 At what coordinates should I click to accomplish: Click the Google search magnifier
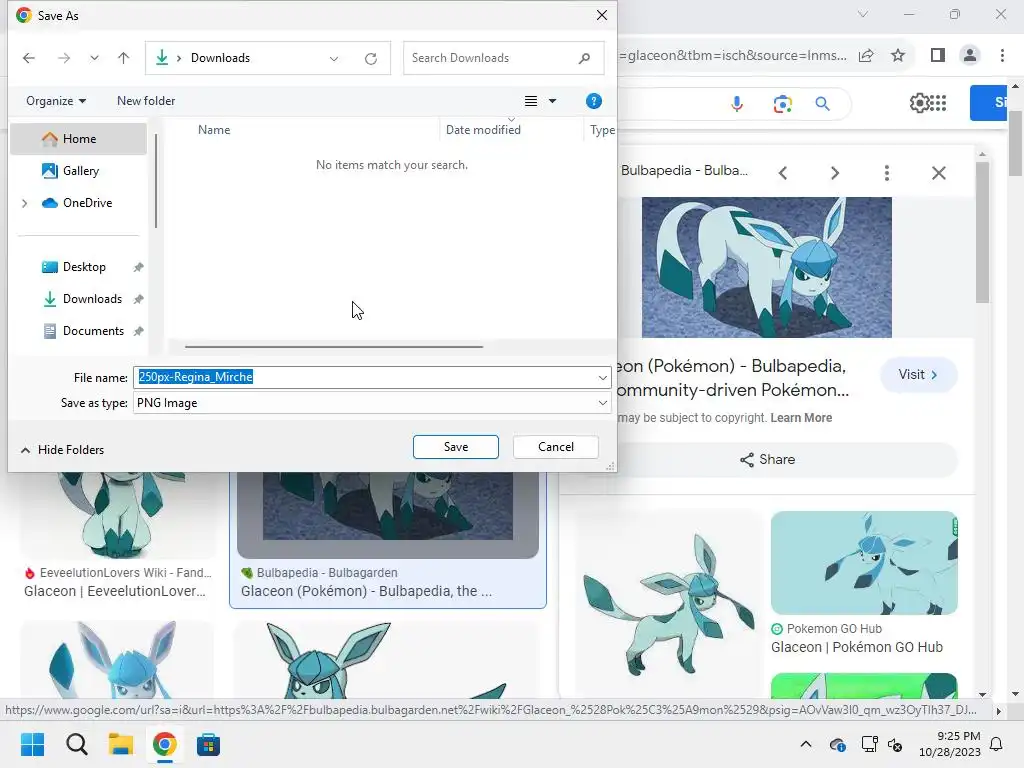(823, 104)
